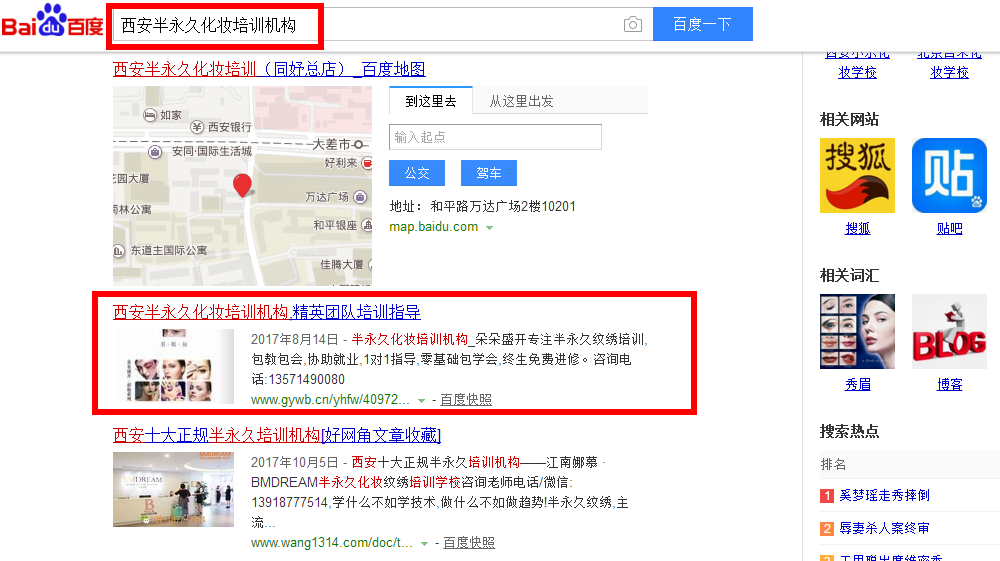Click the 秀眉 text link

(x=857, y=384)
